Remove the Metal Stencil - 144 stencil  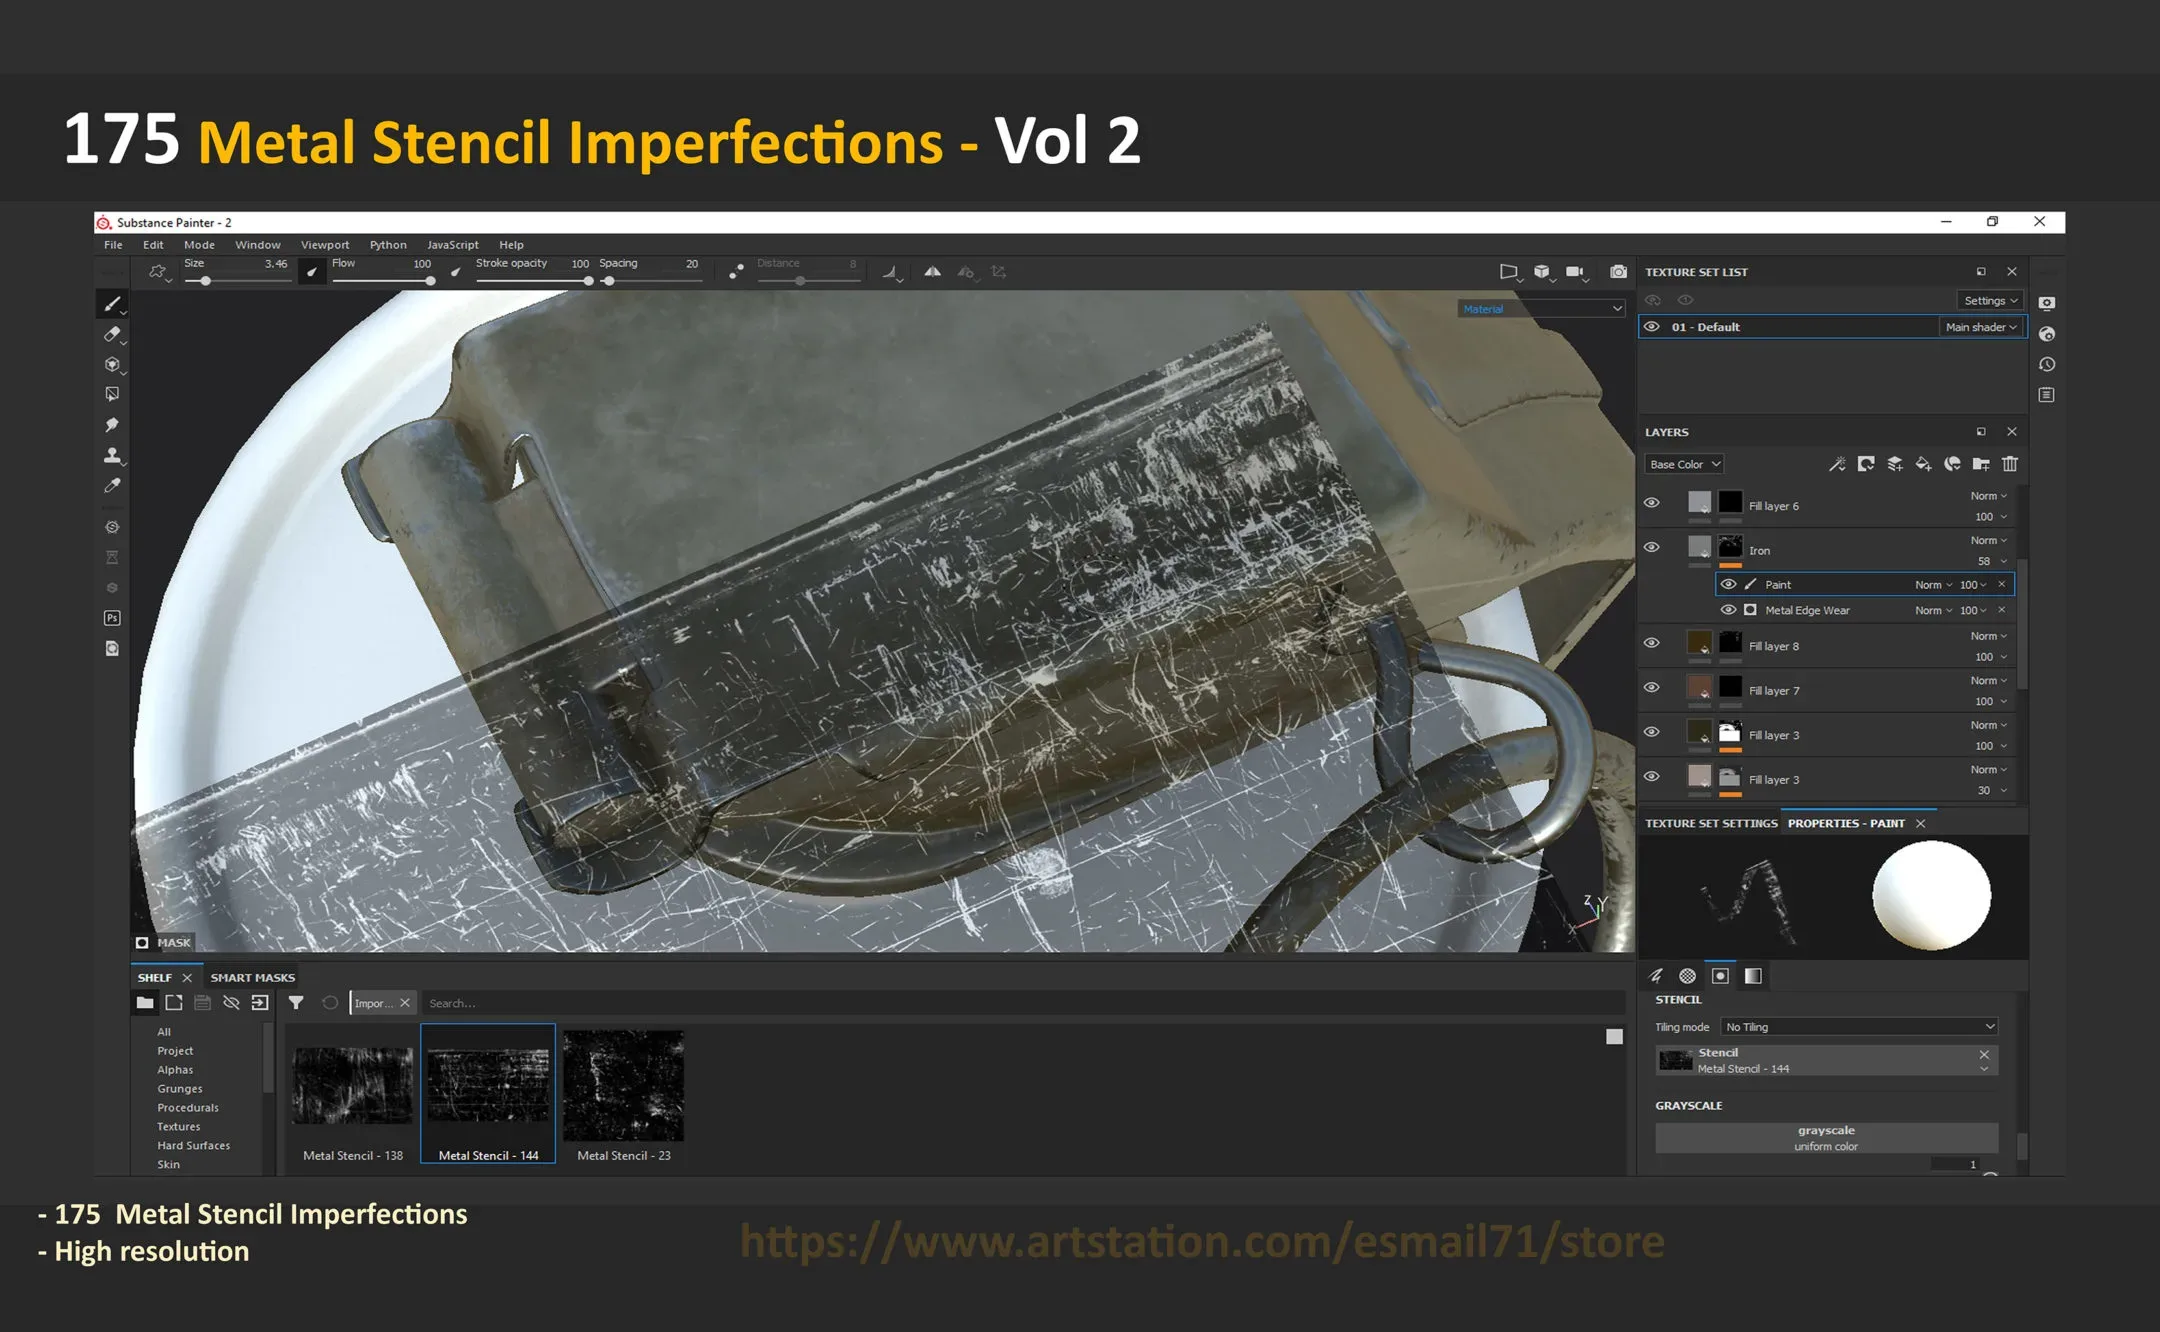1984,1054
